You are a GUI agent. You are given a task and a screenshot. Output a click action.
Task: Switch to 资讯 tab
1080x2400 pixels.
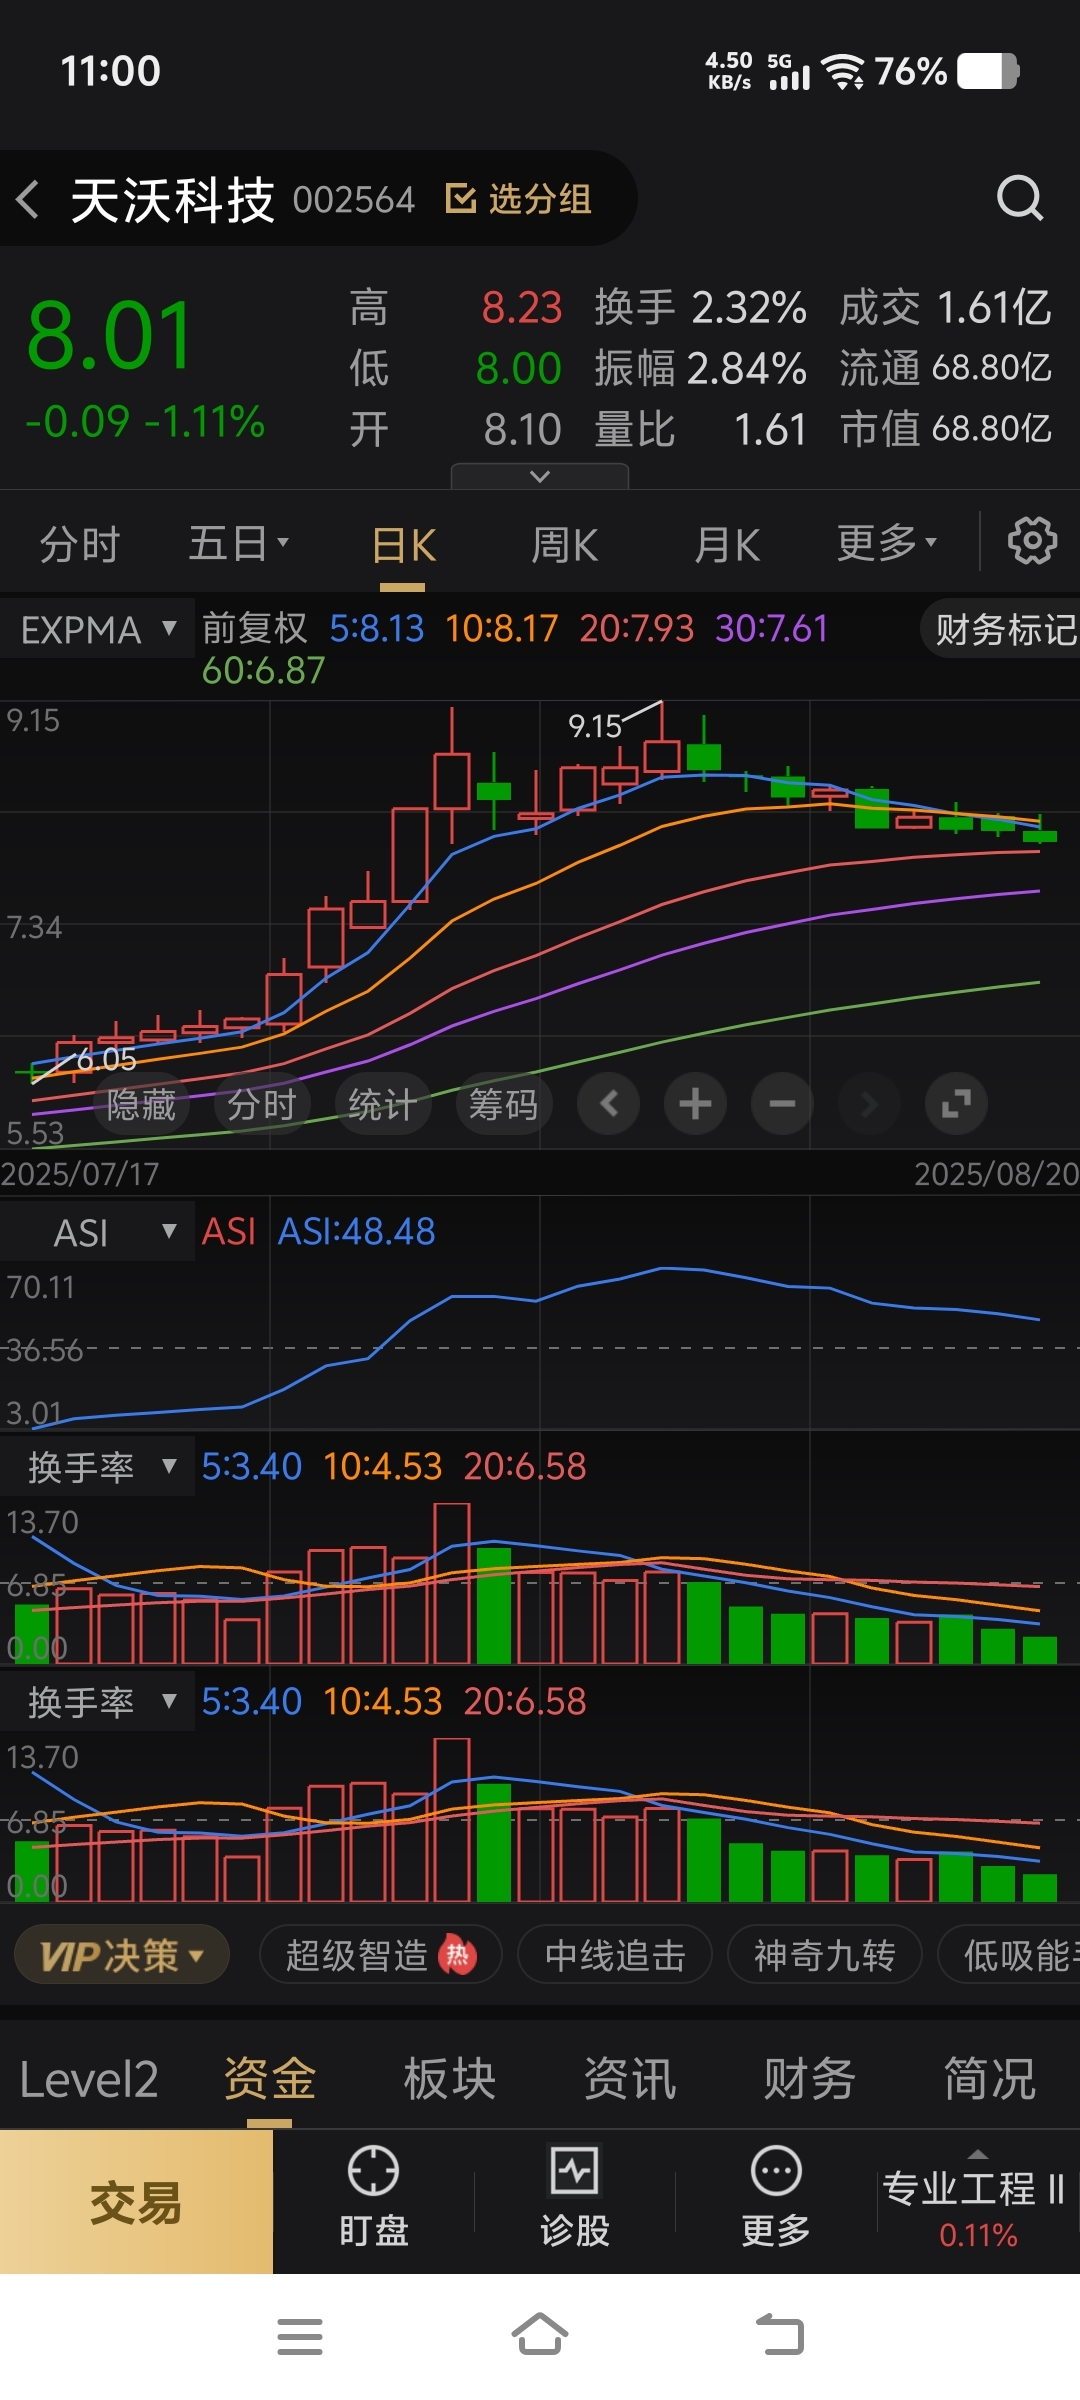(x=629, y=2080)
